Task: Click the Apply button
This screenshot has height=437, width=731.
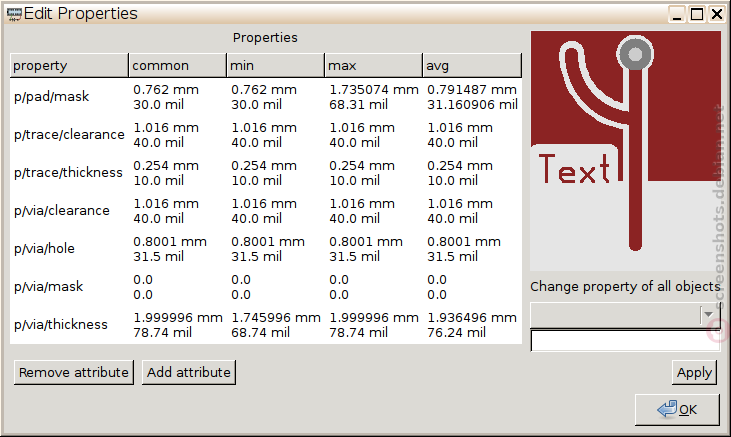Action: [x=694, y=372]
